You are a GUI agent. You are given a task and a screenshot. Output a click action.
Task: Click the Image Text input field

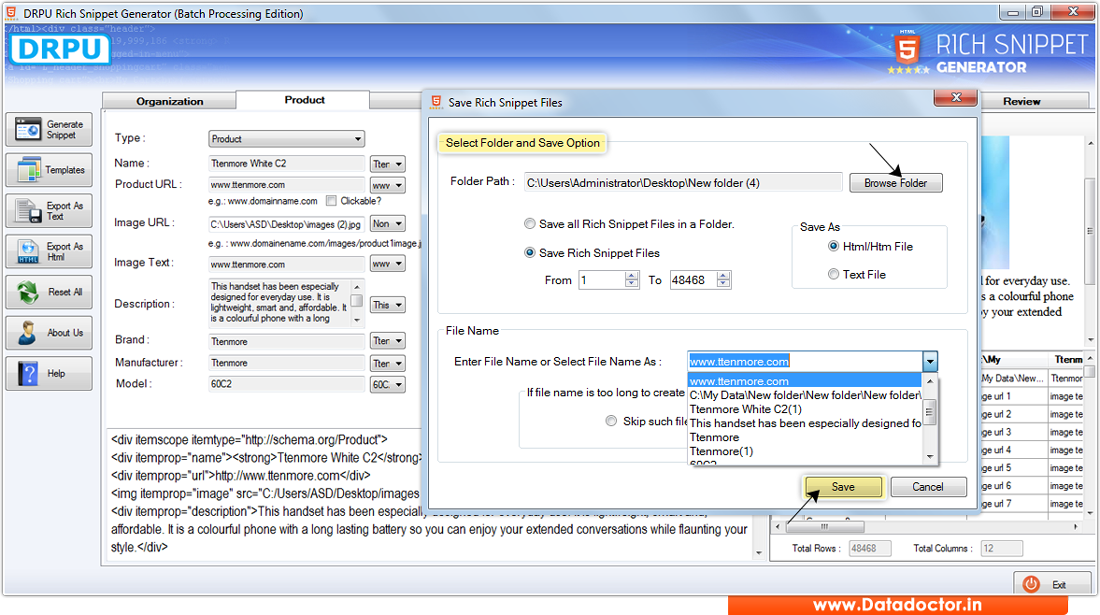point(286,264)
